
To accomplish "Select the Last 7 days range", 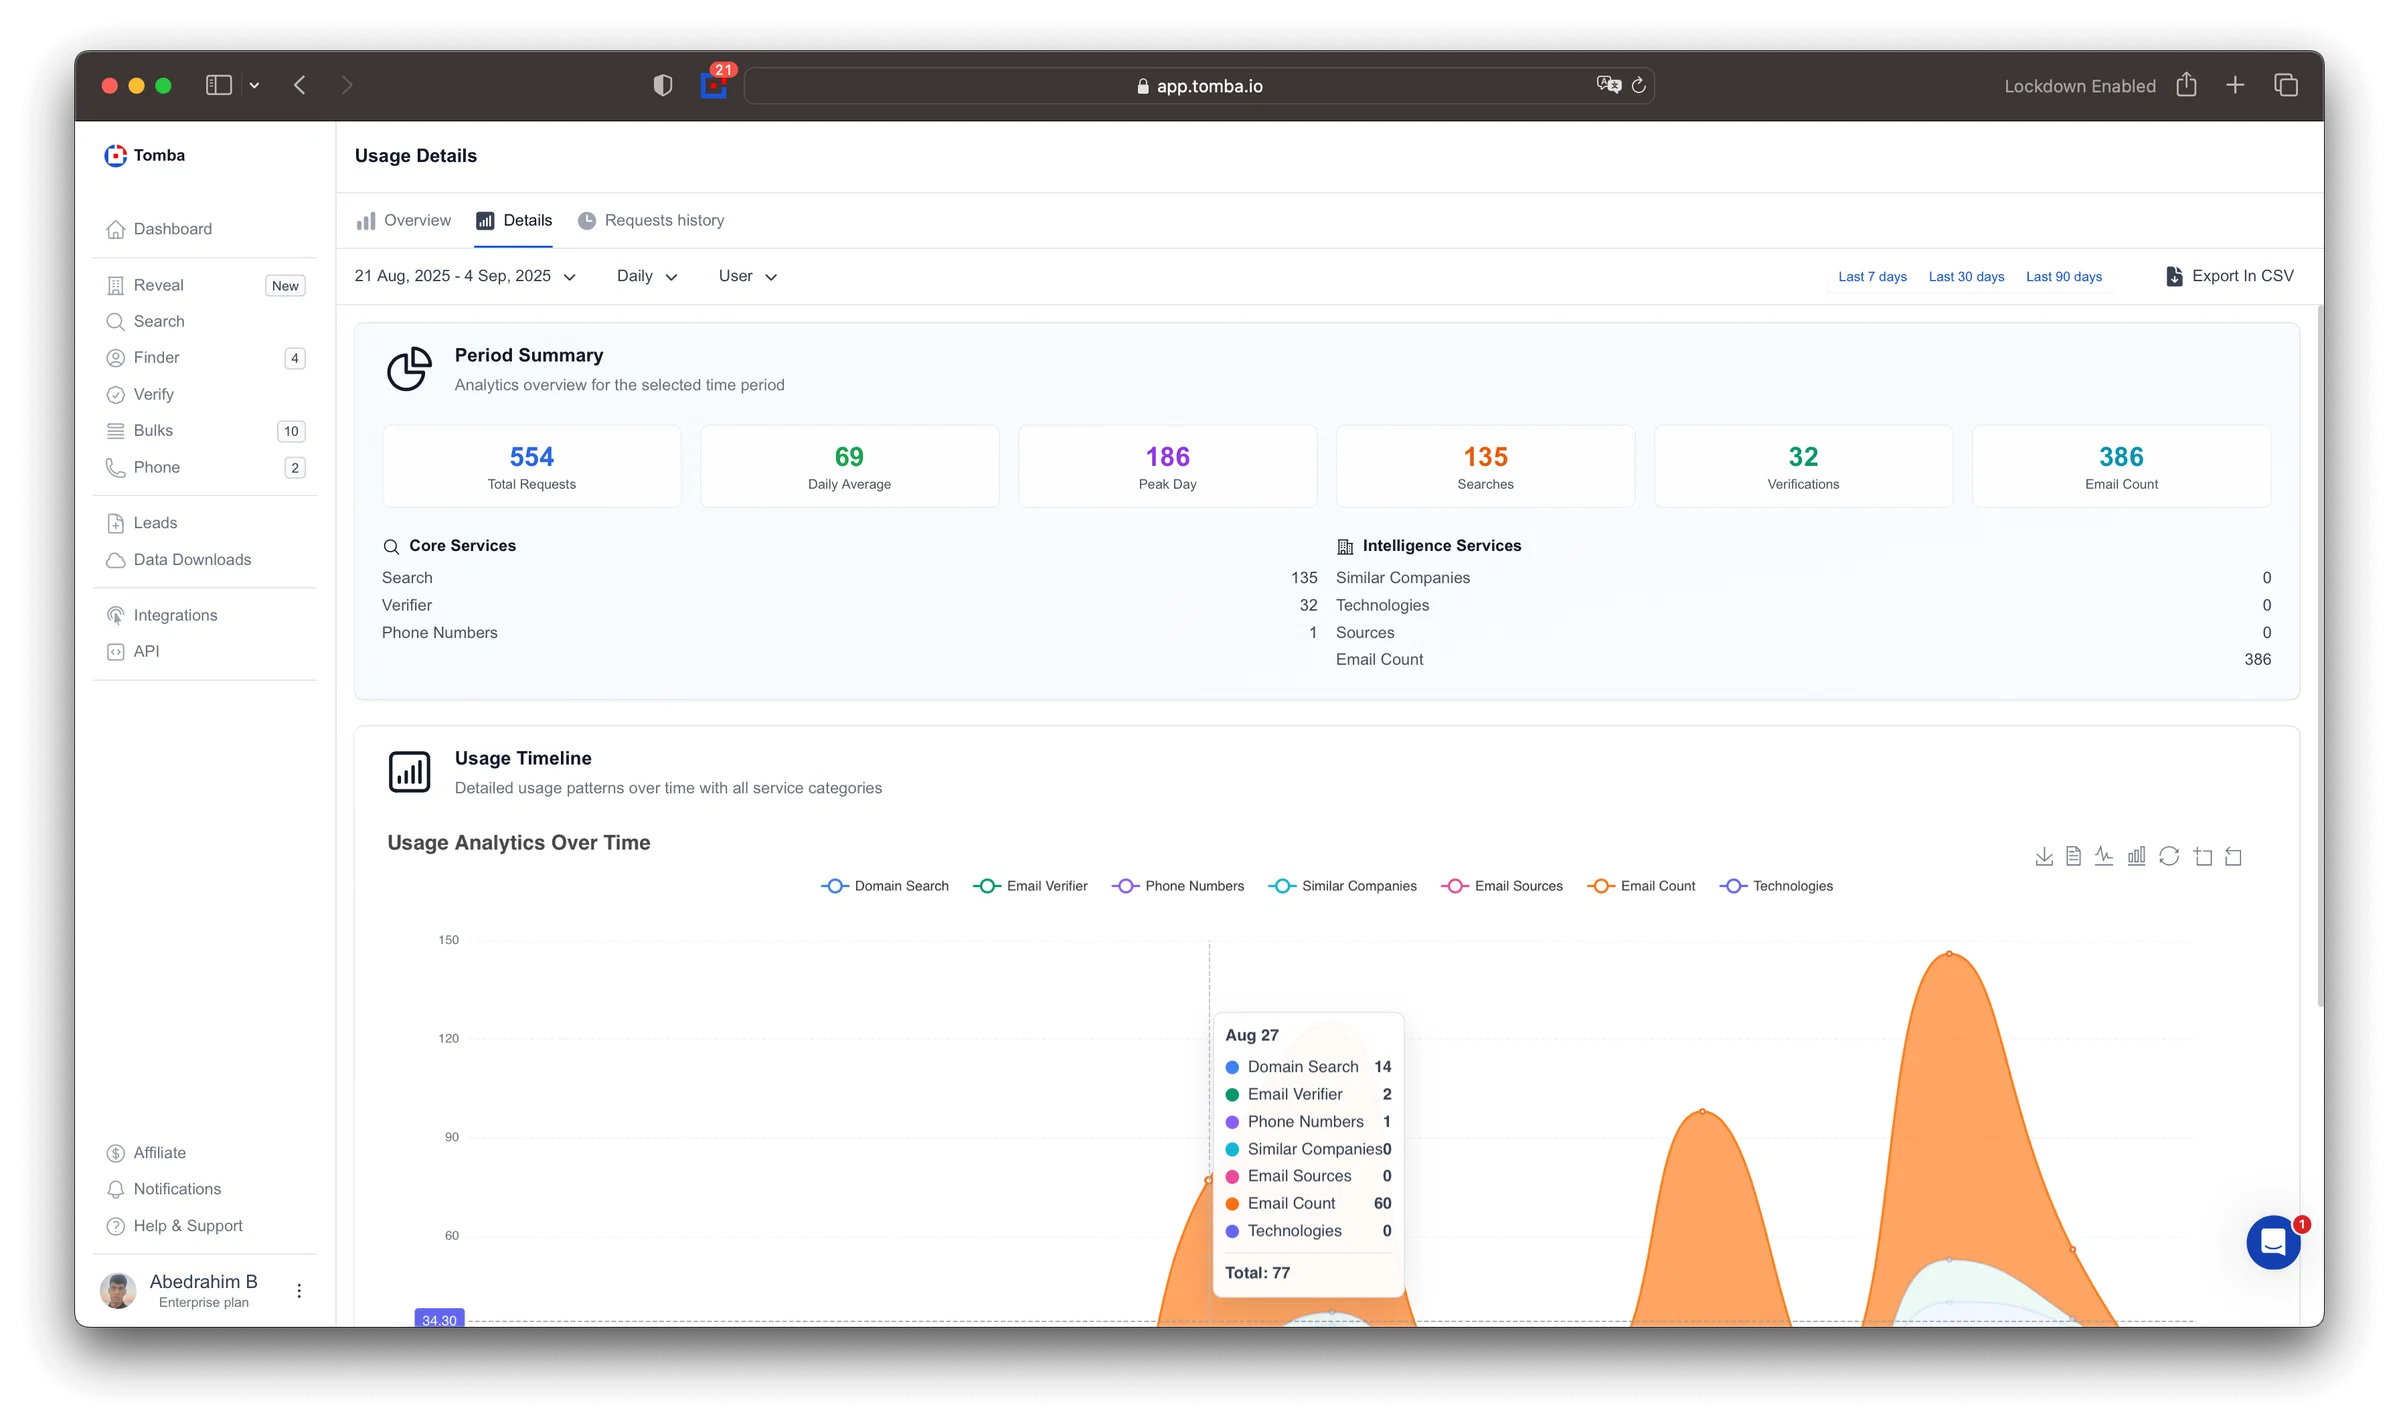I will (1872, 277).
